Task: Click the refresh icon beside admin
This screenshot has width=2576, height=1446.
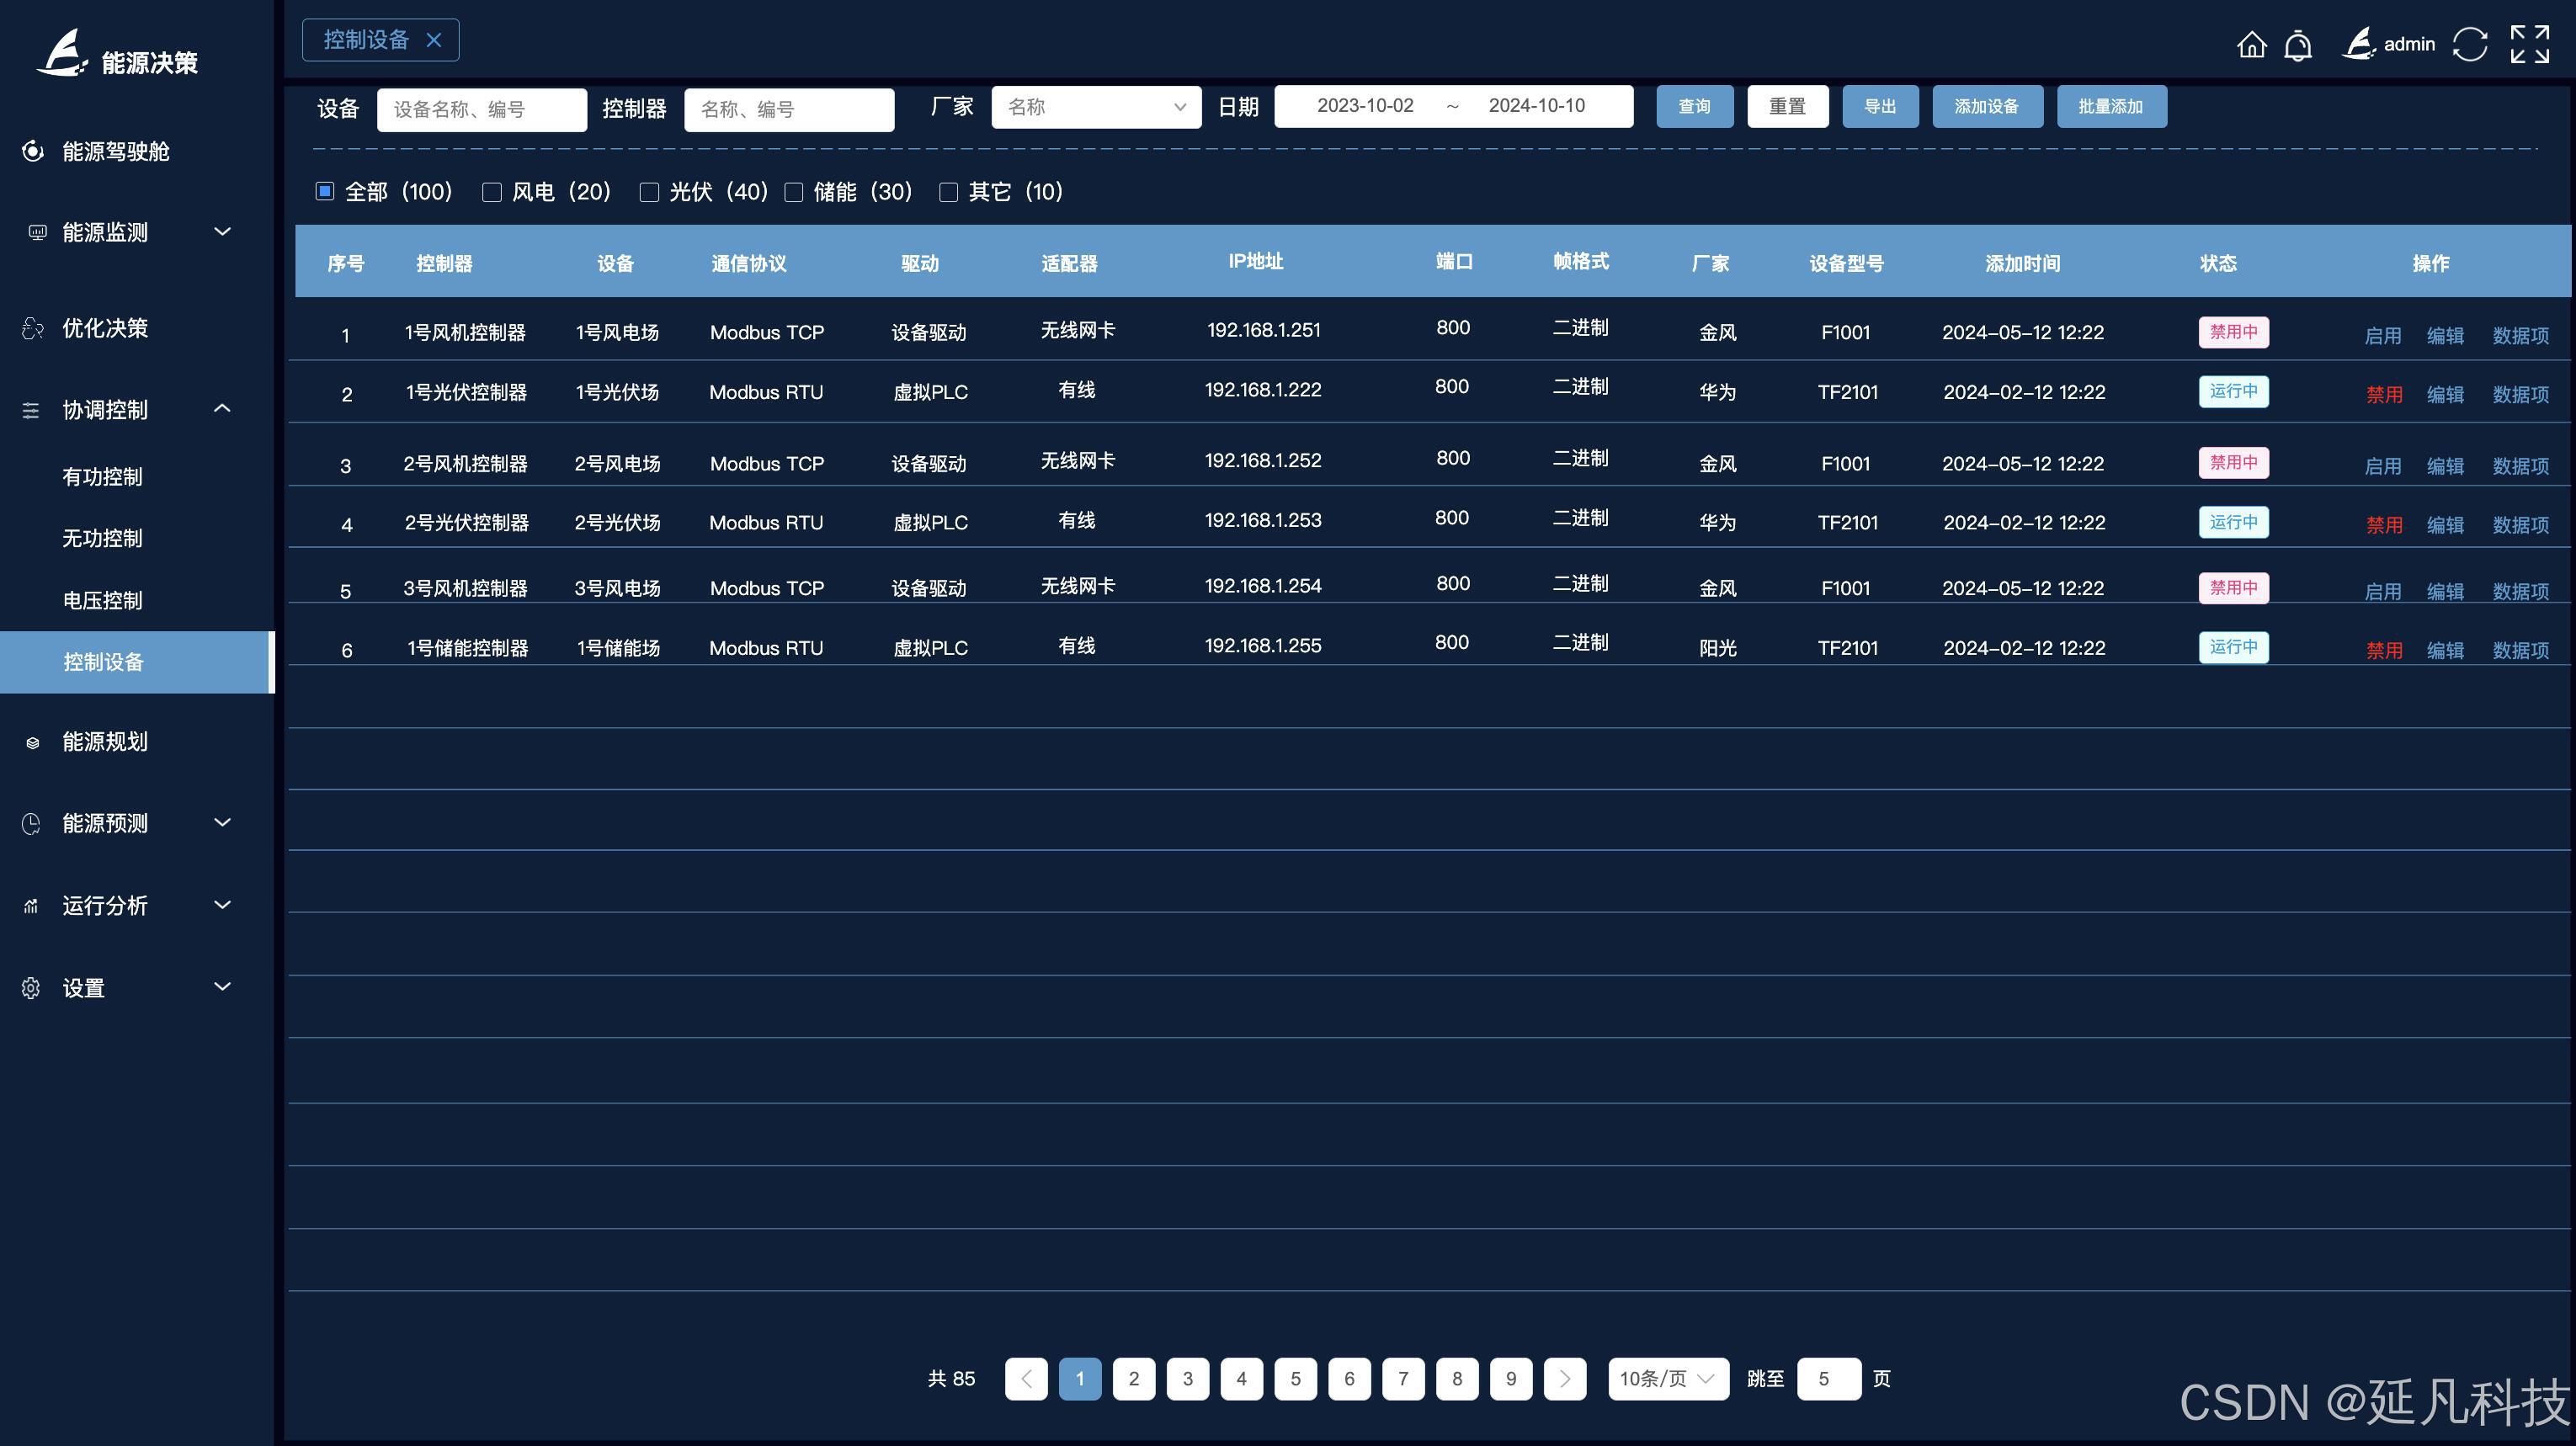Action: click(x=2469, y=45)
